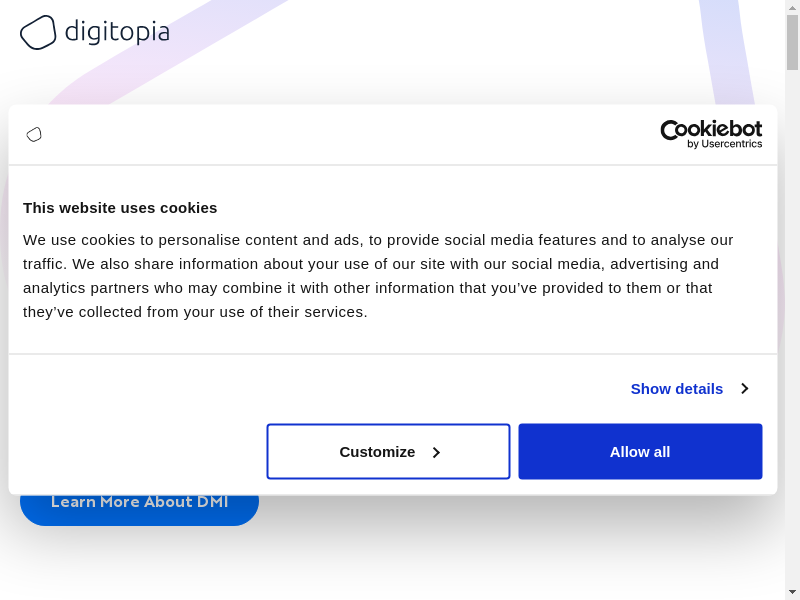Click the "by Usercentrics" text under Cookiebot
The width and height of the screenshot is (800, 600).
click(x=724, y=144)
